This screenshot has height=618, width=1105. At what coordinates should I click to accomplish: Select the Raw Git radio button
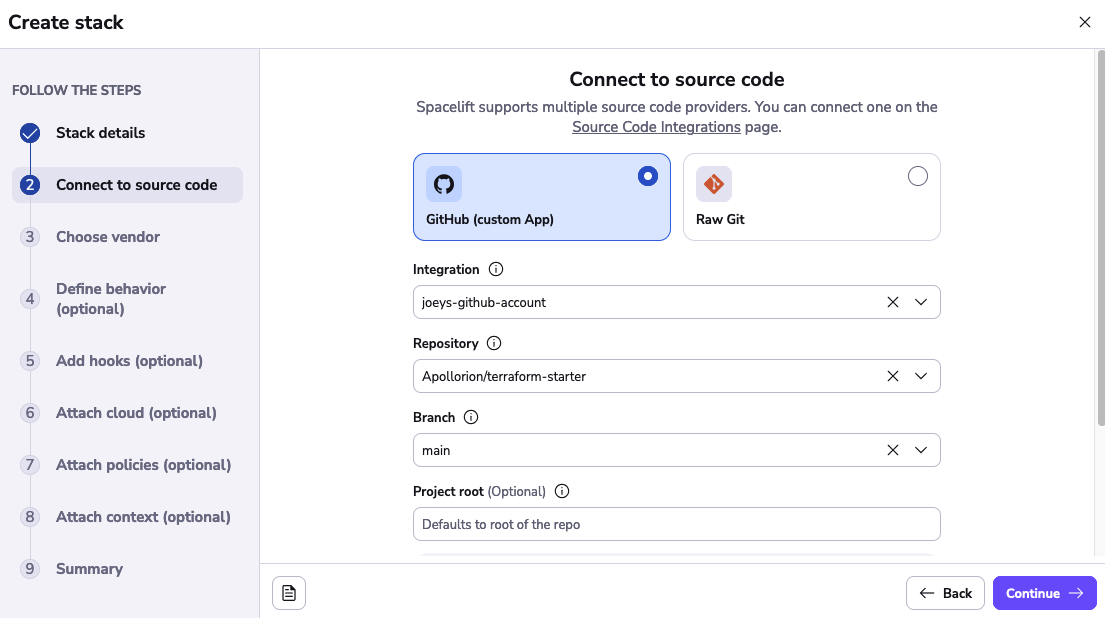[917, 176]
